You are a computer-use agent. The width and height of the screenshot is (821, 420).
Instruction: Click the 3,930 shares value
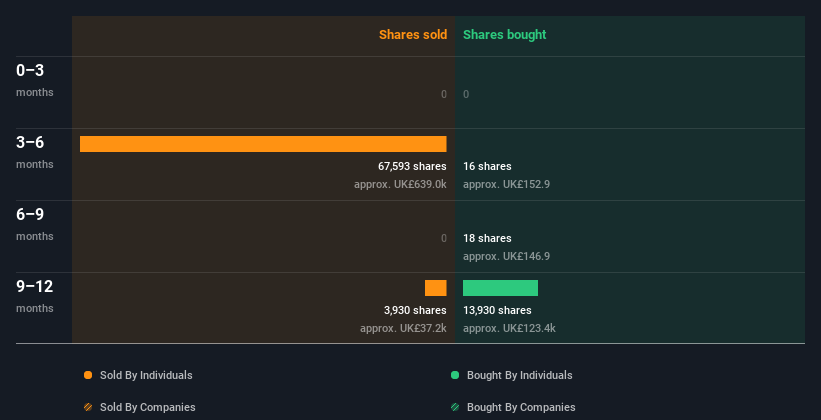tap(415, 310)
